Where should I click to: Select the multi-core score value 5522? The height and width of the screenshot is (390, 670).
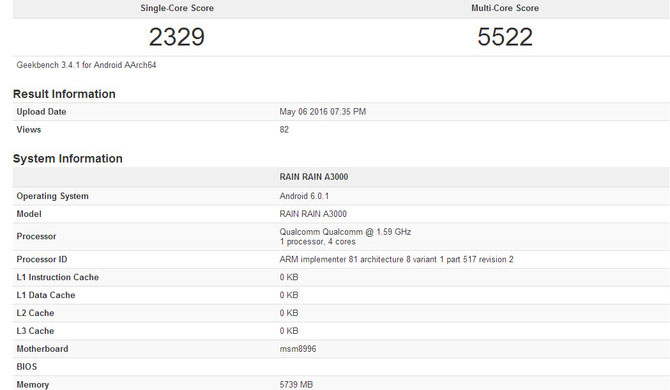pos(505,37)
